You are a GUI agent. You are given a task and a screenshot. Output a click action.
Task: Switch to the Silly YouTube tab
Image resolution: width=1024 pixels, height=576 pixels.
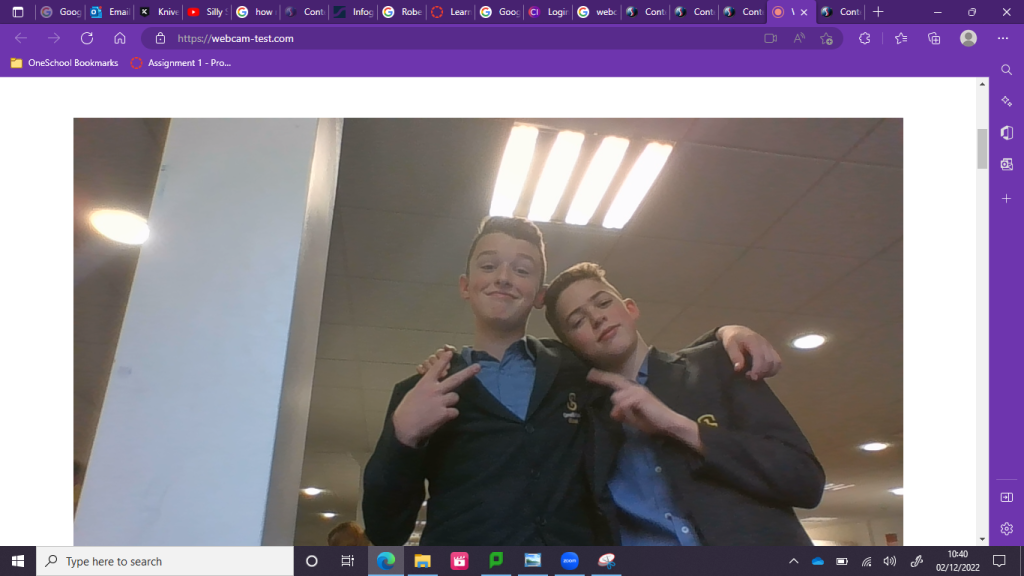click(x=206, y=12)
